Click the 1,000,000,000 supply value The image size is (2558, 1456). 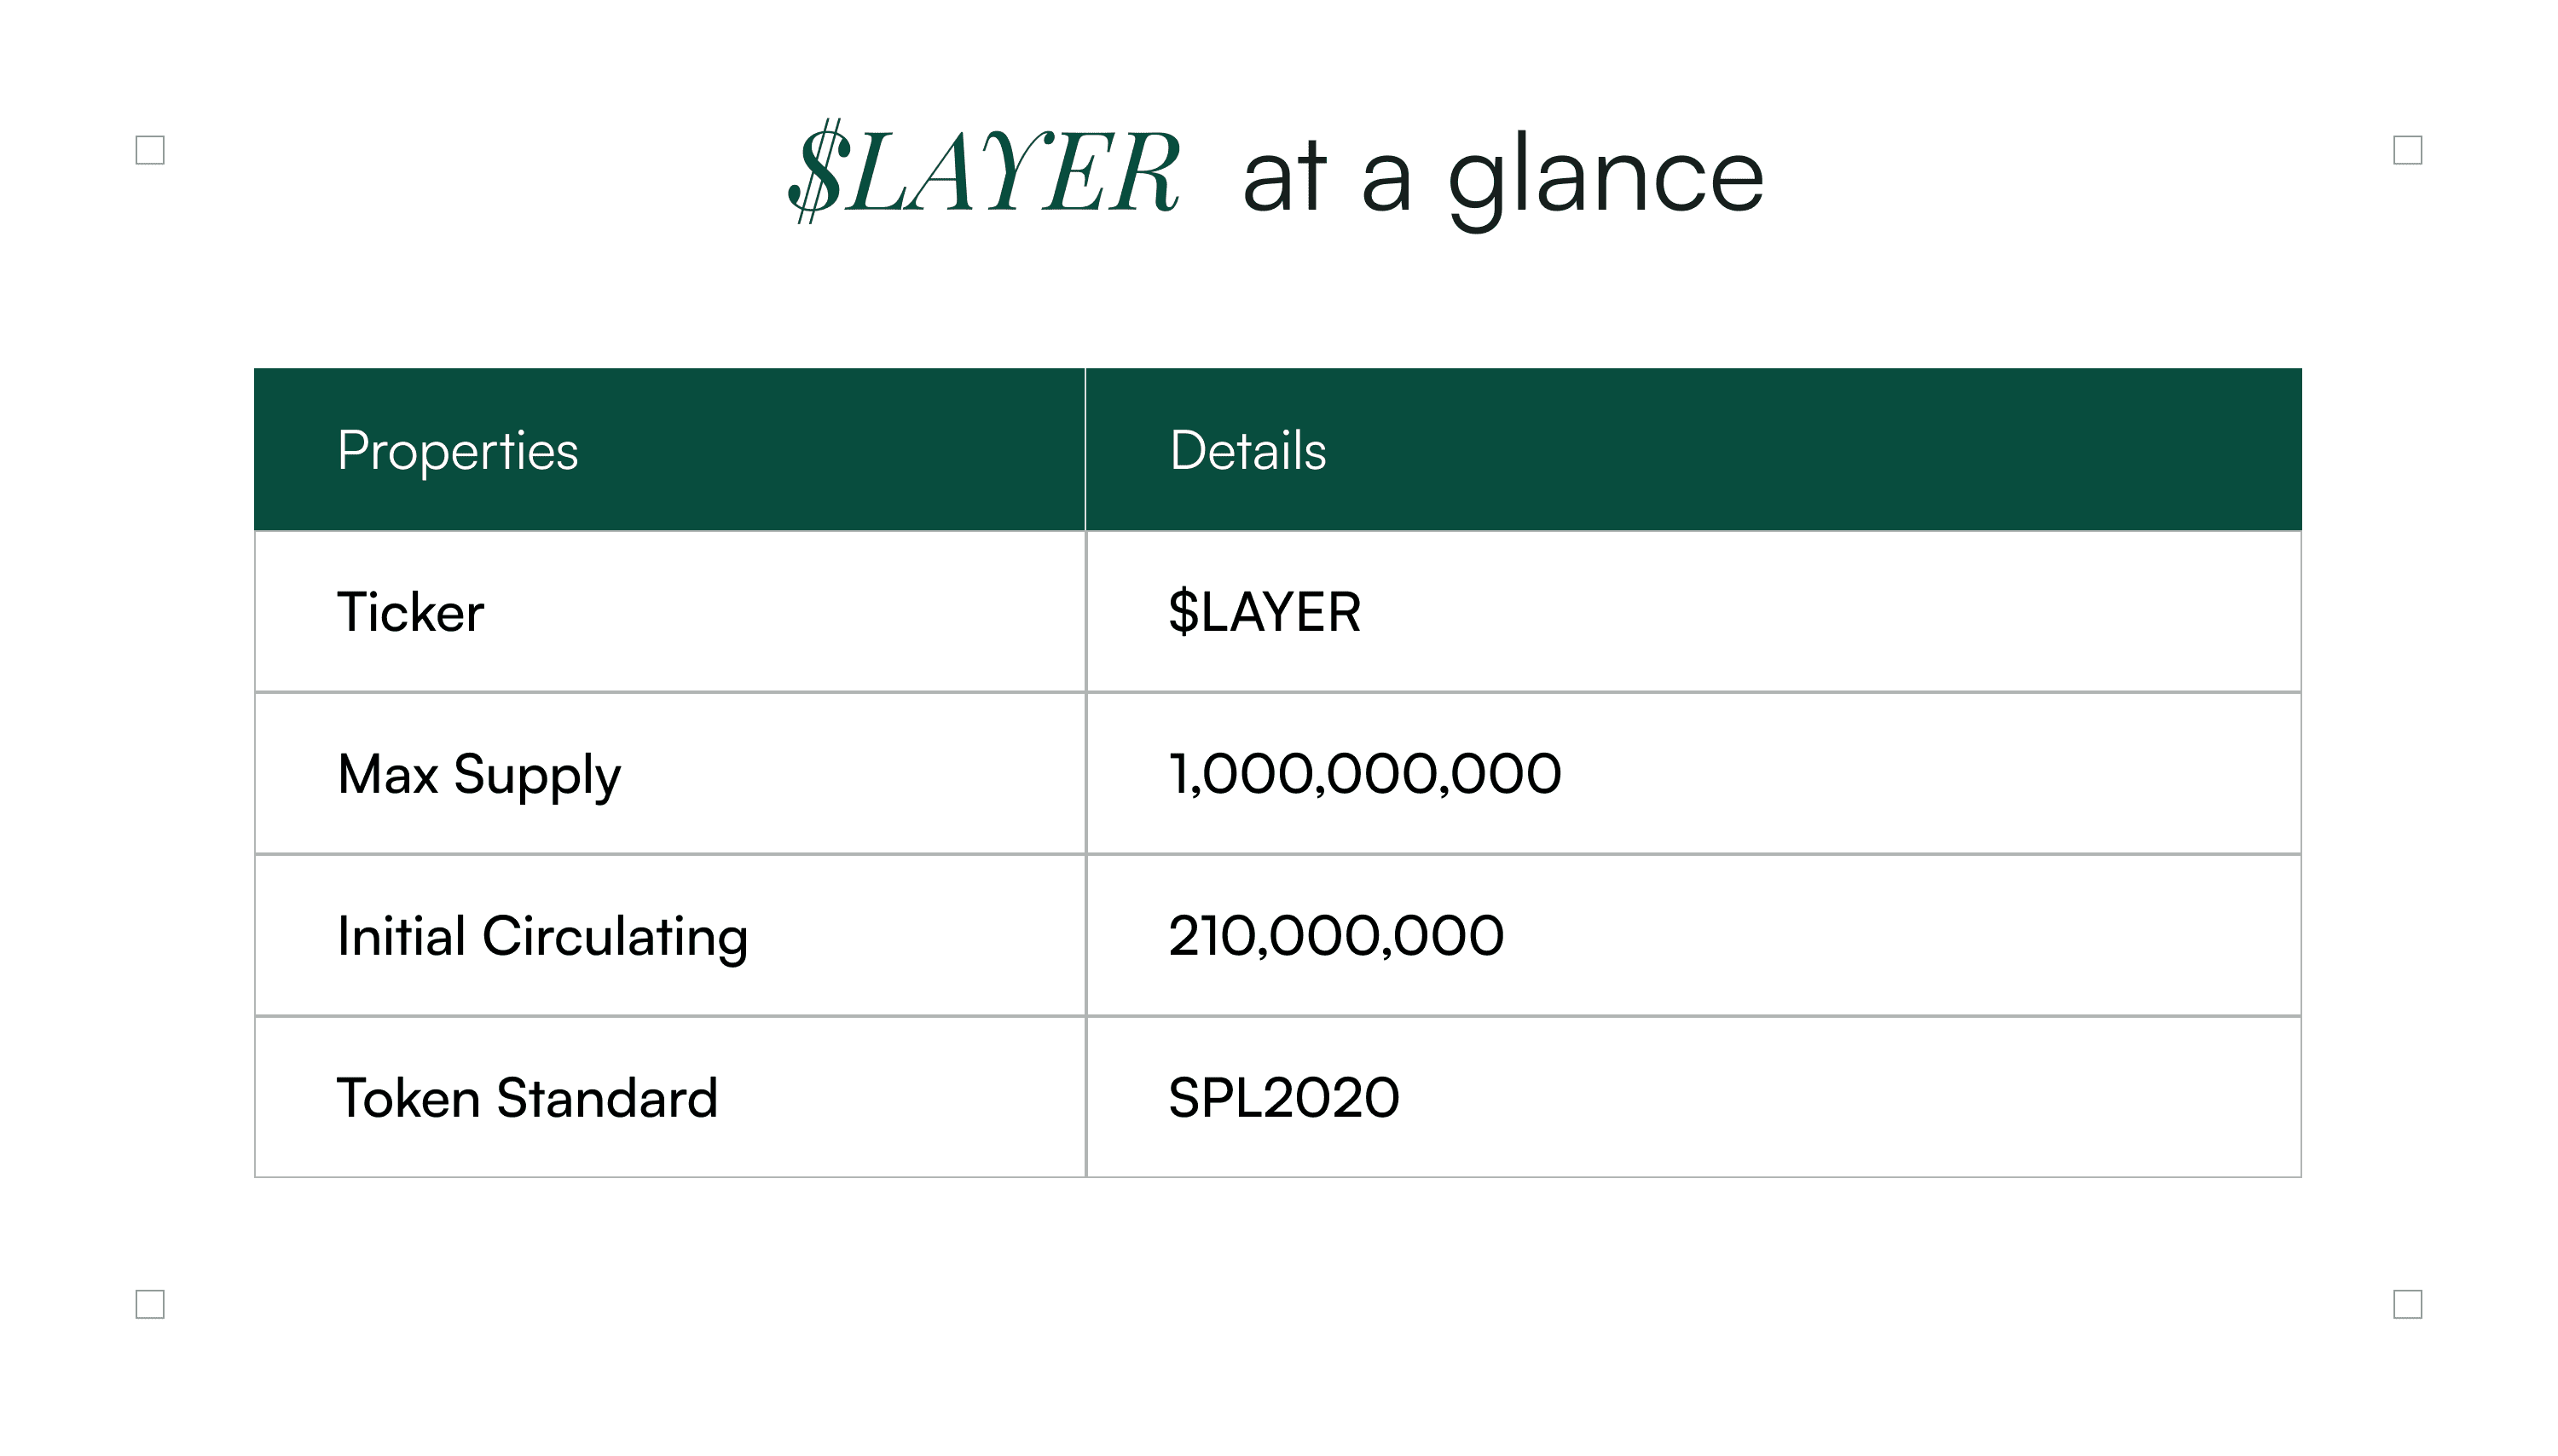[1364, 774]
